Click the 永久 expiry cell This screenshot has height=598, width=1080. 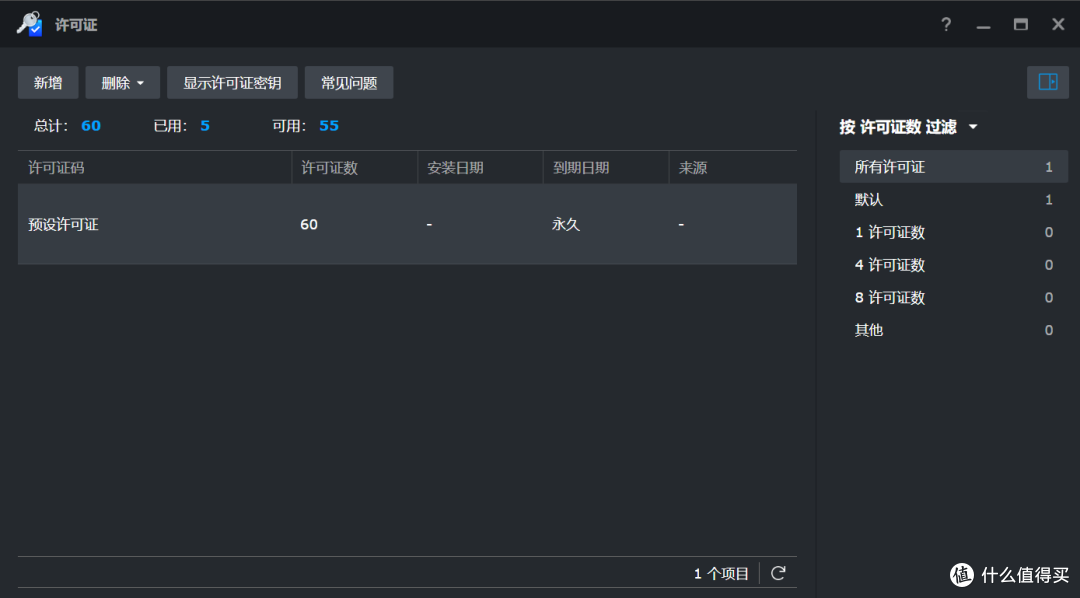pos(566,225)
